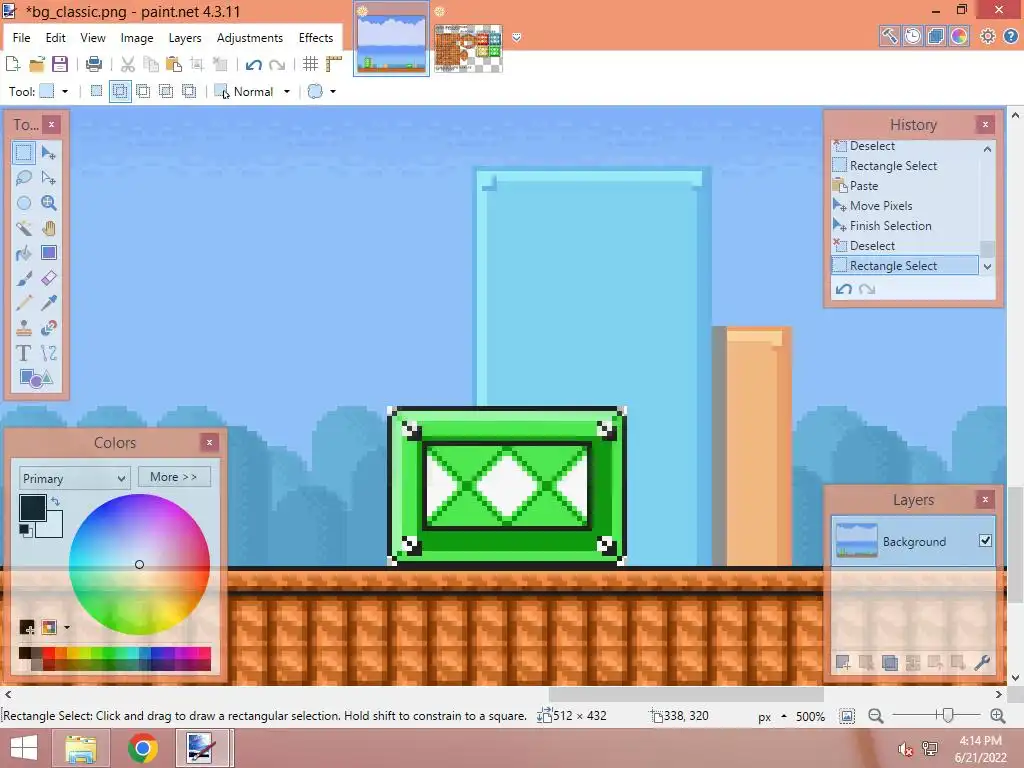Open the Effects menu
This screenshot has width=1024, height=768.
point(316,38)
